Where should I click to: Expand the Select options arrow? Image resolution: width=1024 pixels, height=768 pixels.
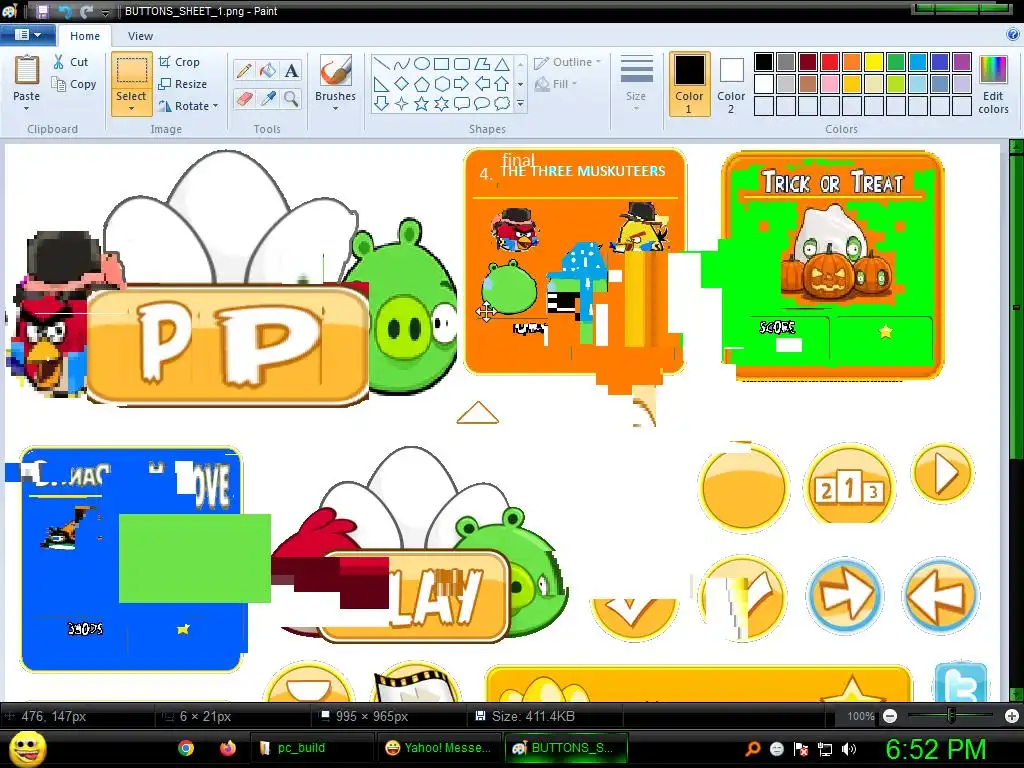[x=131, y=109]
